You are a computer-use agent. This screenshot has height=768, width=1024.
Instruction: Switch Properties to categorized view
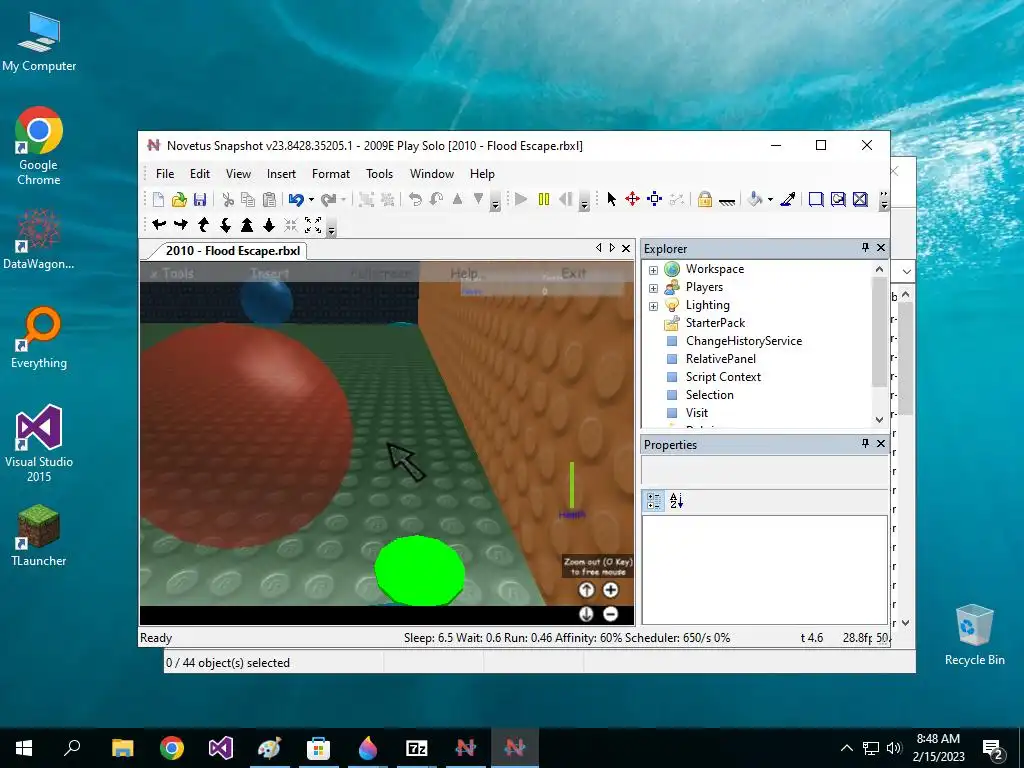click(654, 501)
